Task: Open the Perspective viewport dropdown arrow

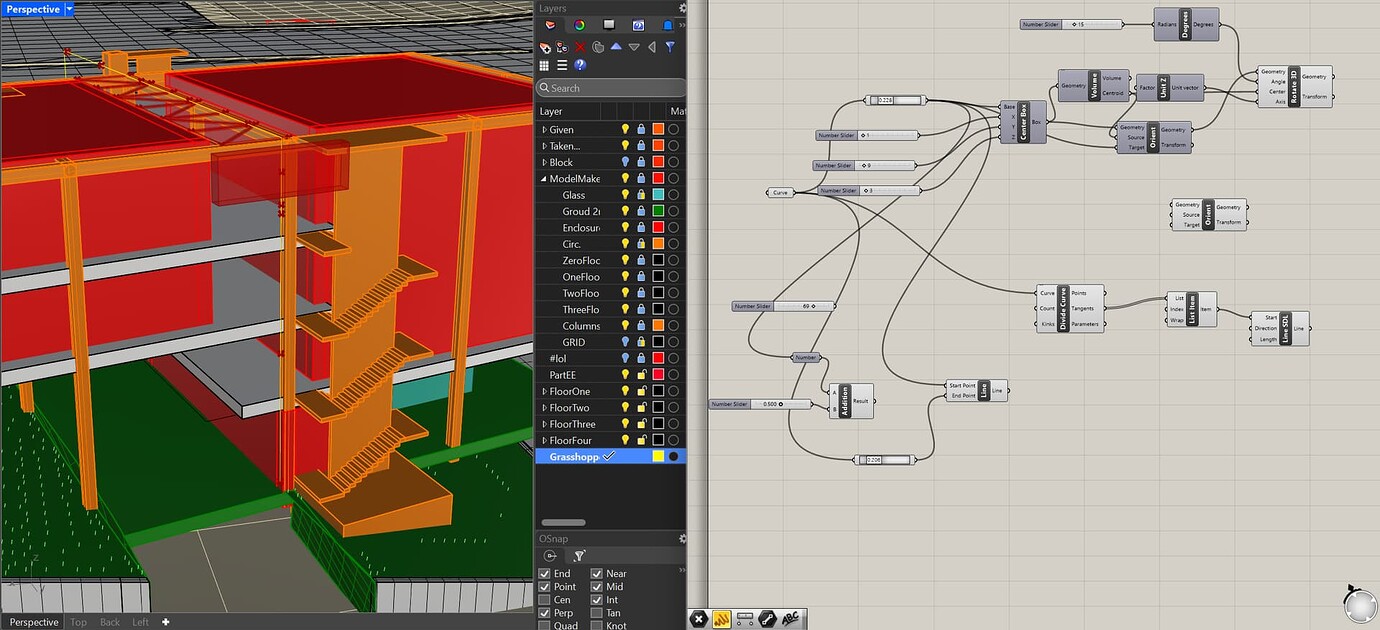Action: tap(69, 9)
